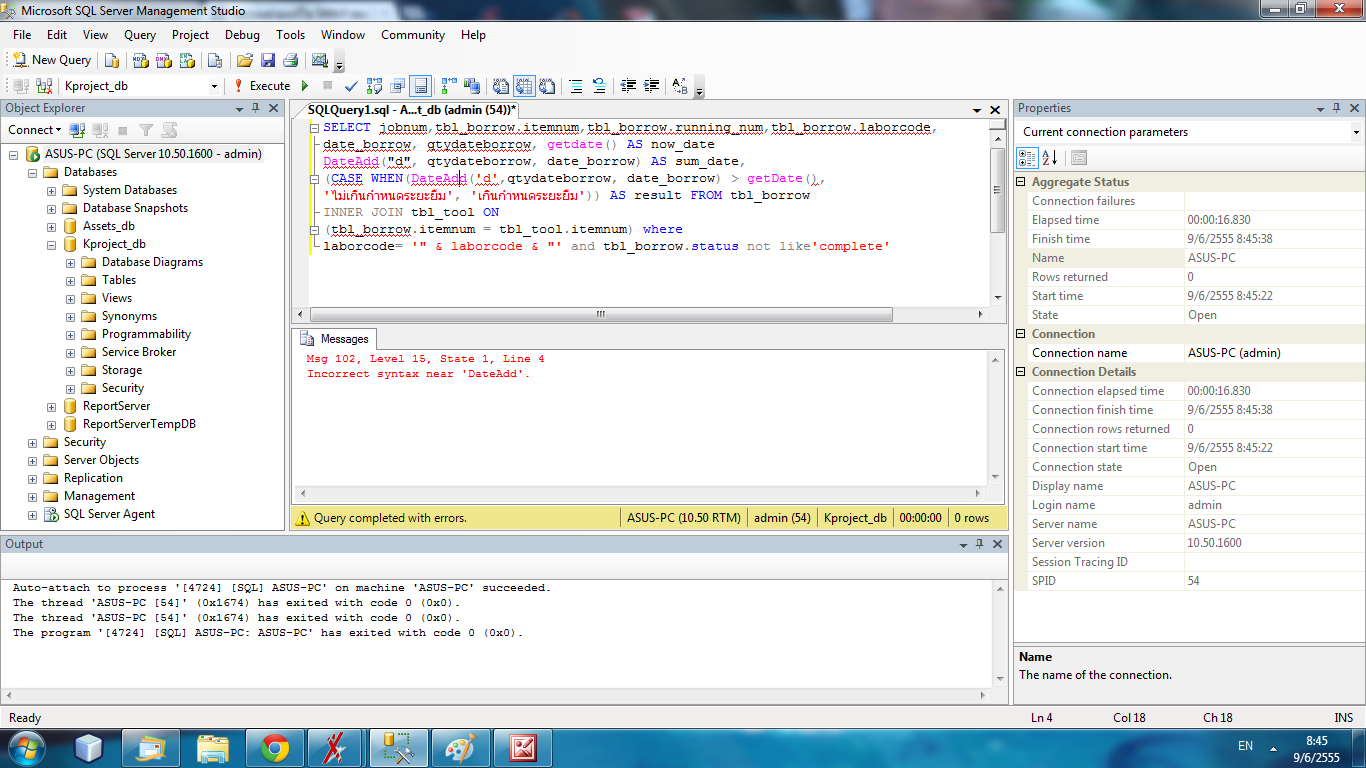Select the Server version property
This screenshot has height=768, width=1366.
coord(1189,543)
